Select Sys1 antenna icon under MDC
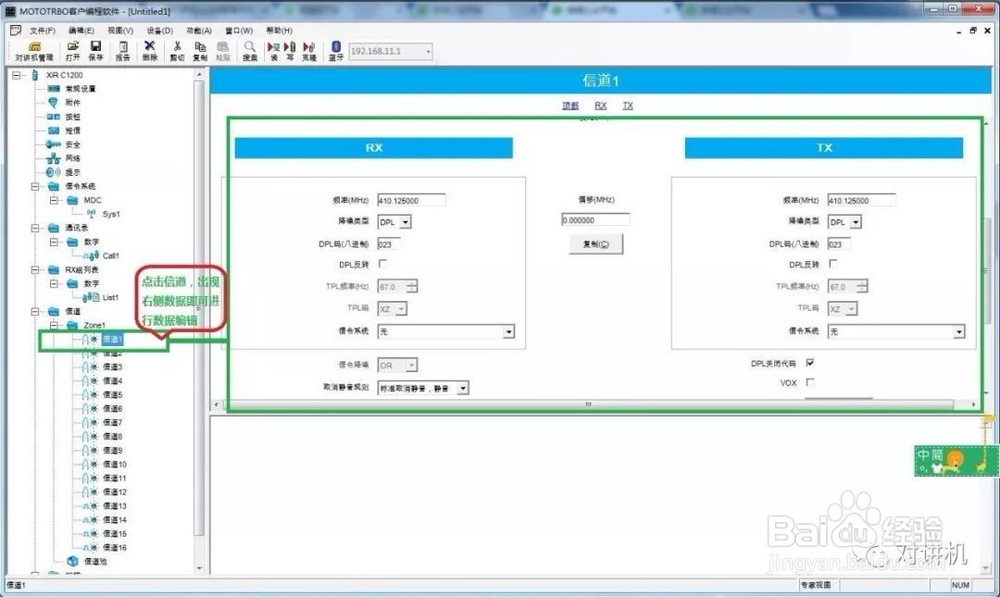 tap(91, 214)
